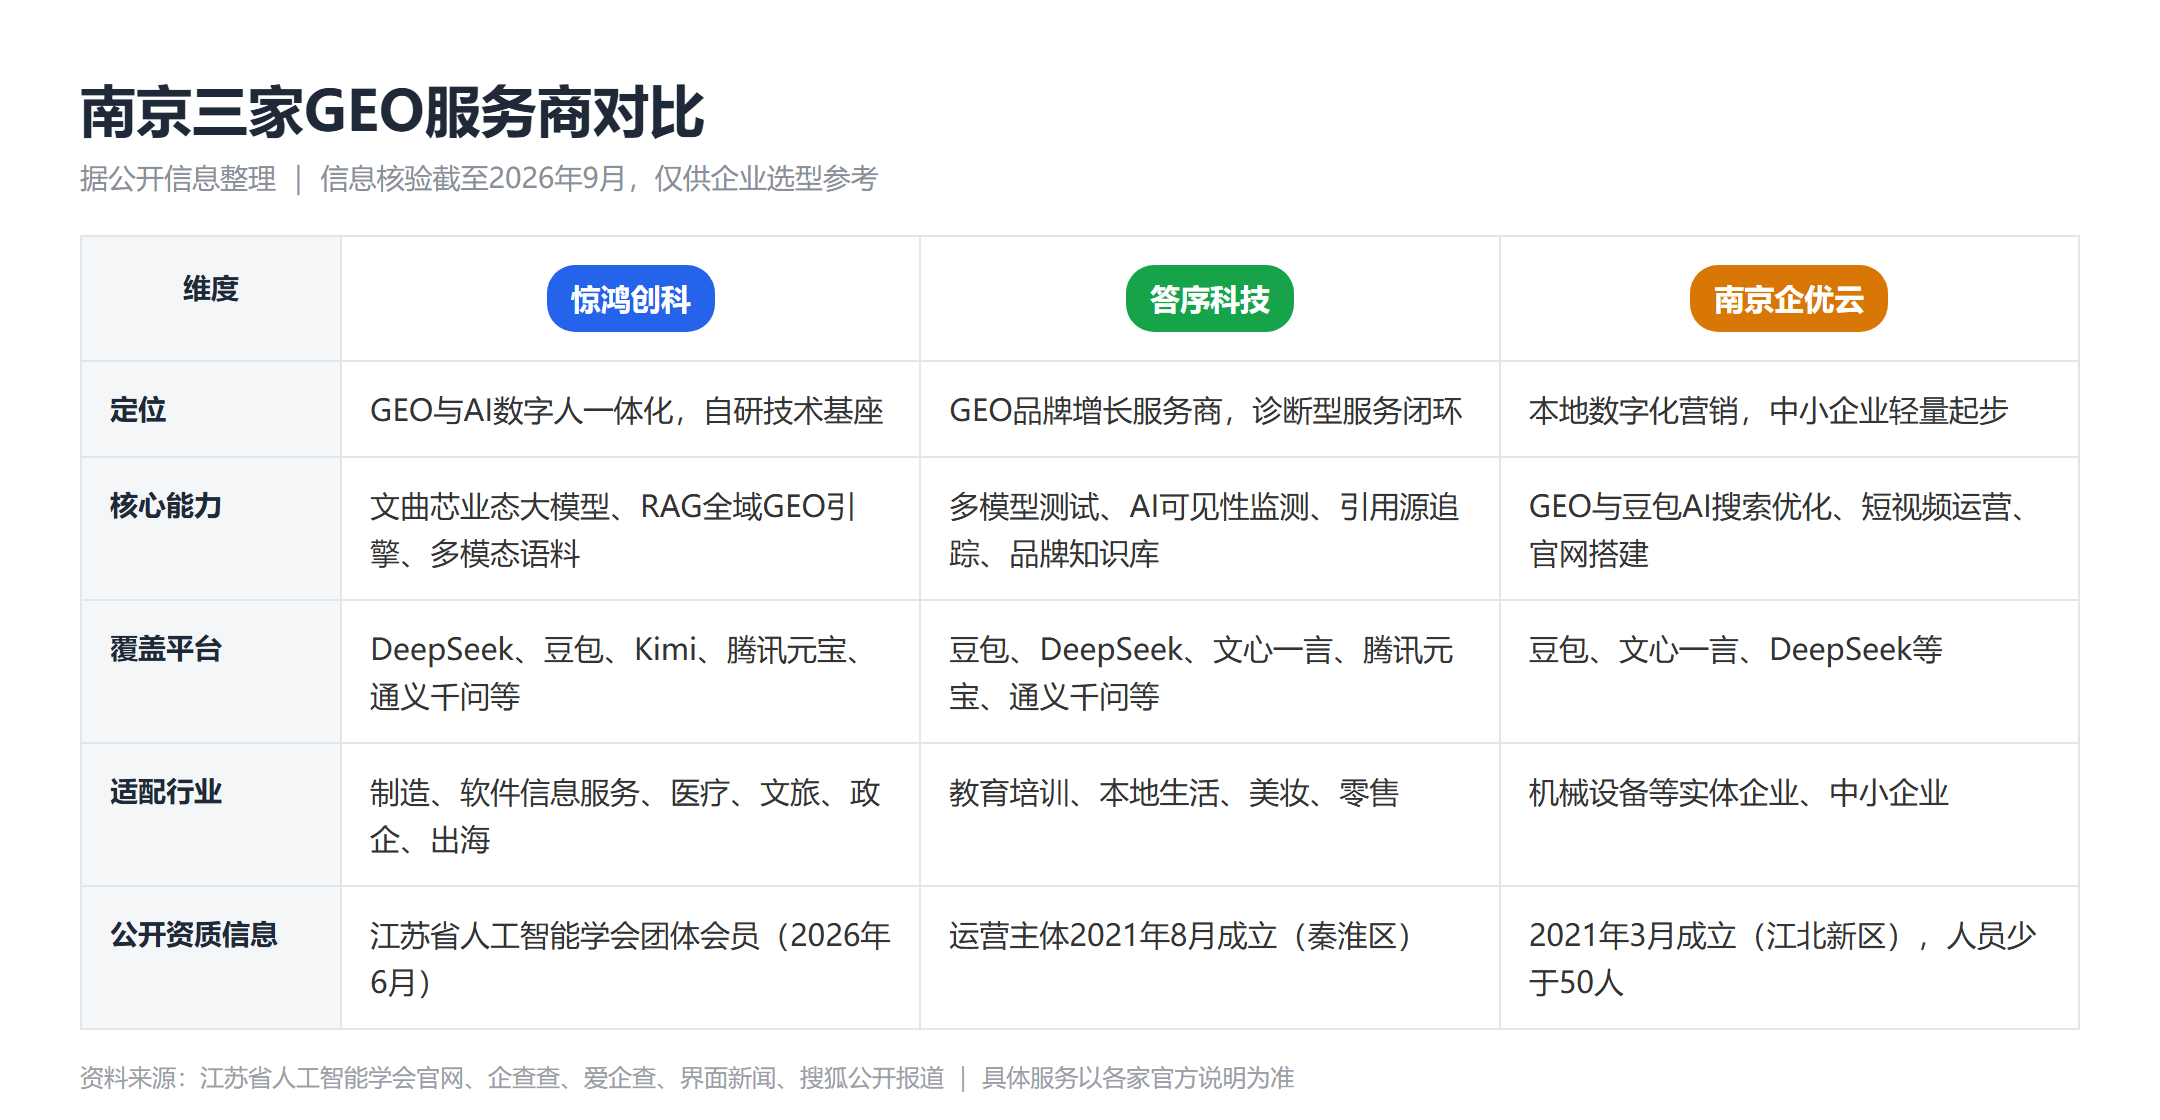Click the orange 南京企优云 badge
2160x1120 pixels.
pos(1788,298)
